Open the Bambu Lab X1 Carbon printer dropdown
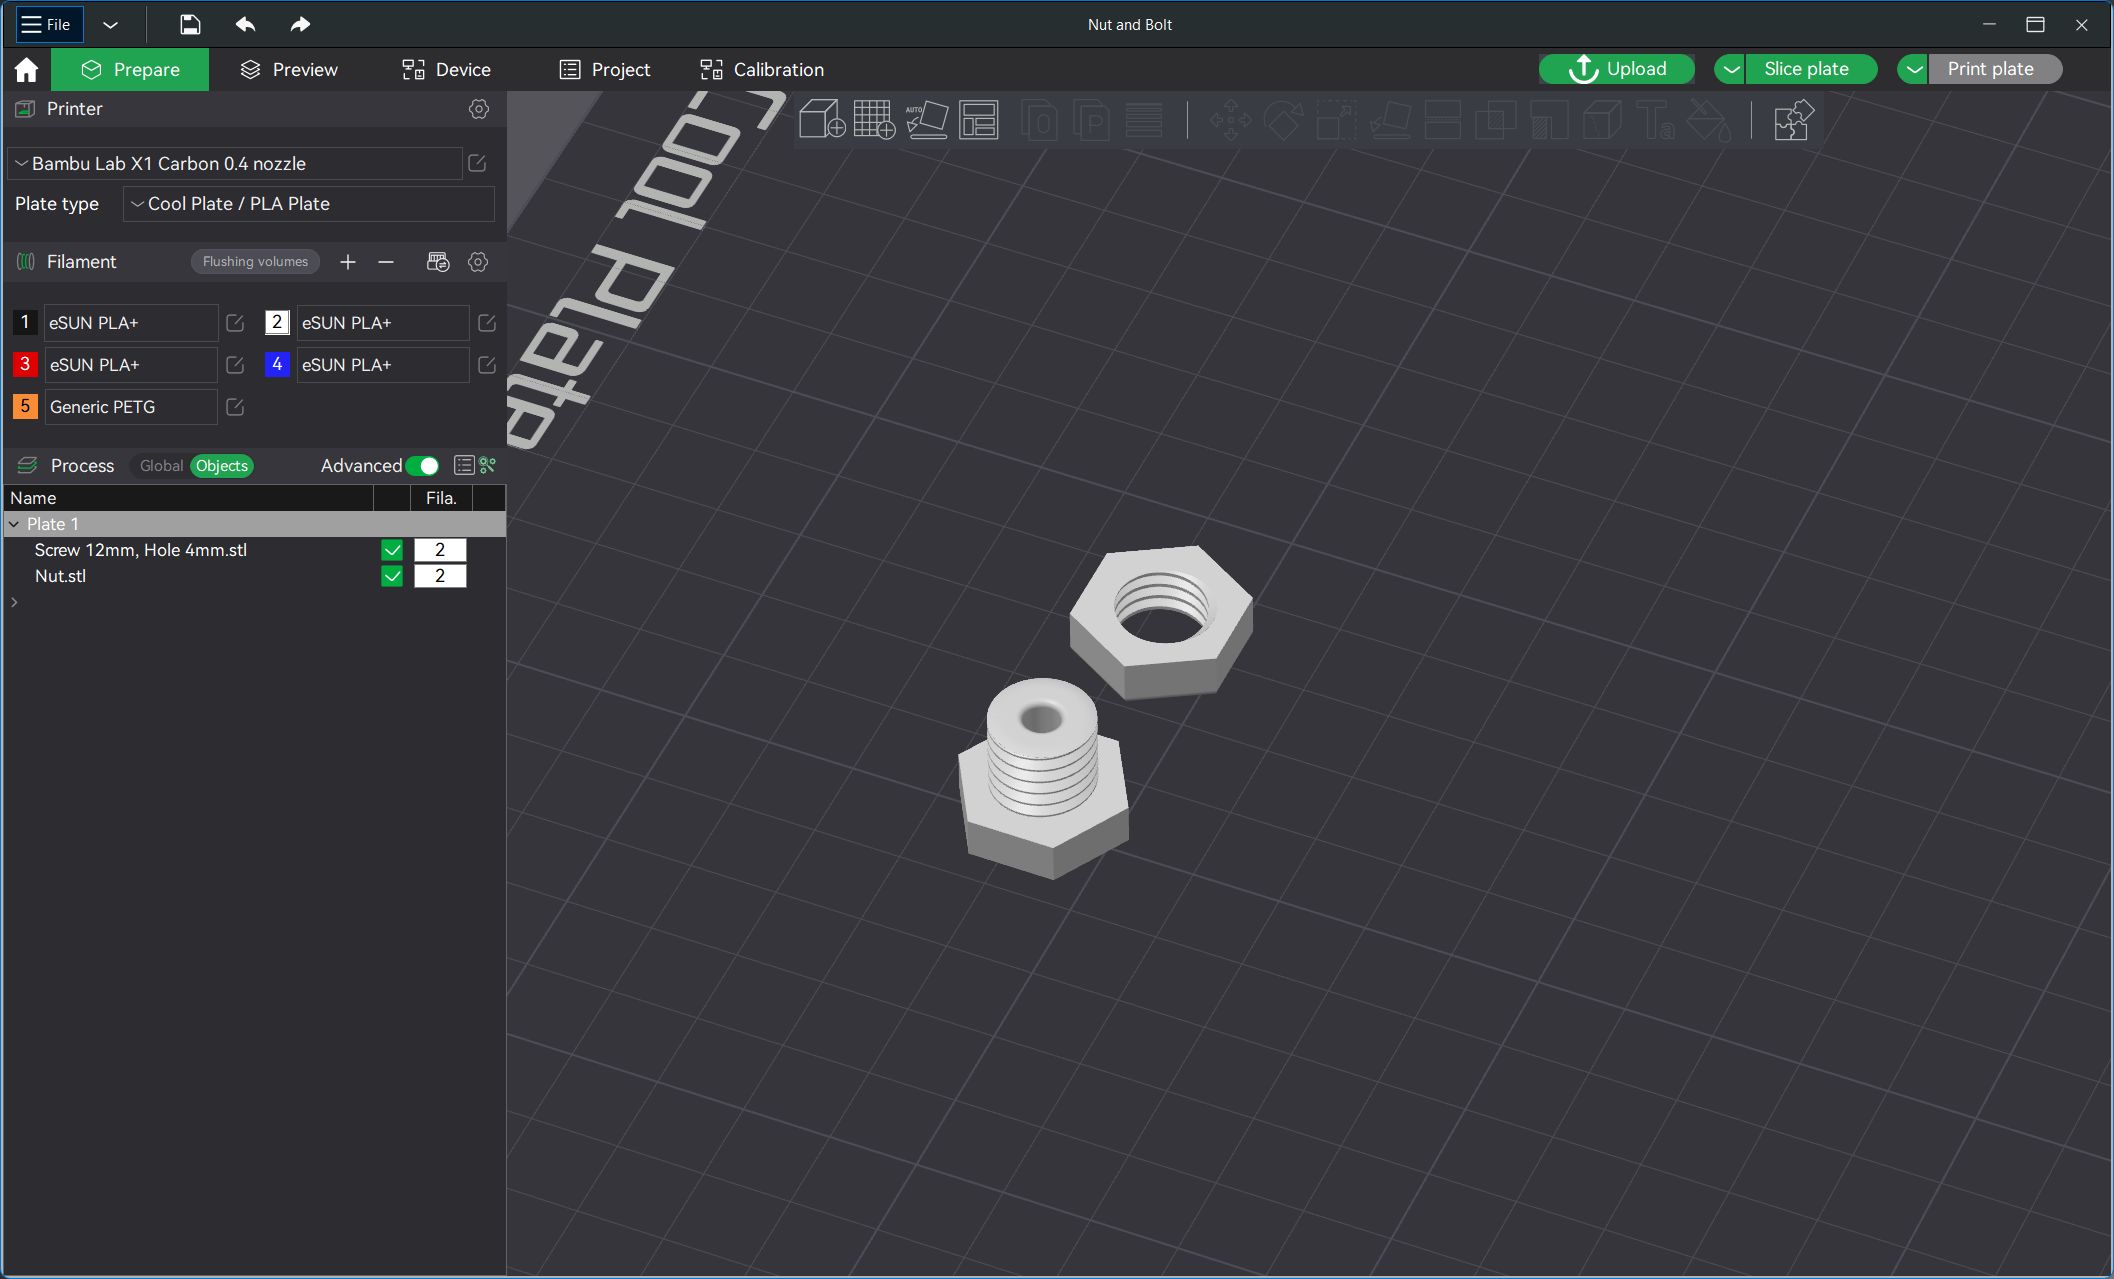Viewport: 2114px width, 1279px height. pyautogui.click(x=235, y=164)
